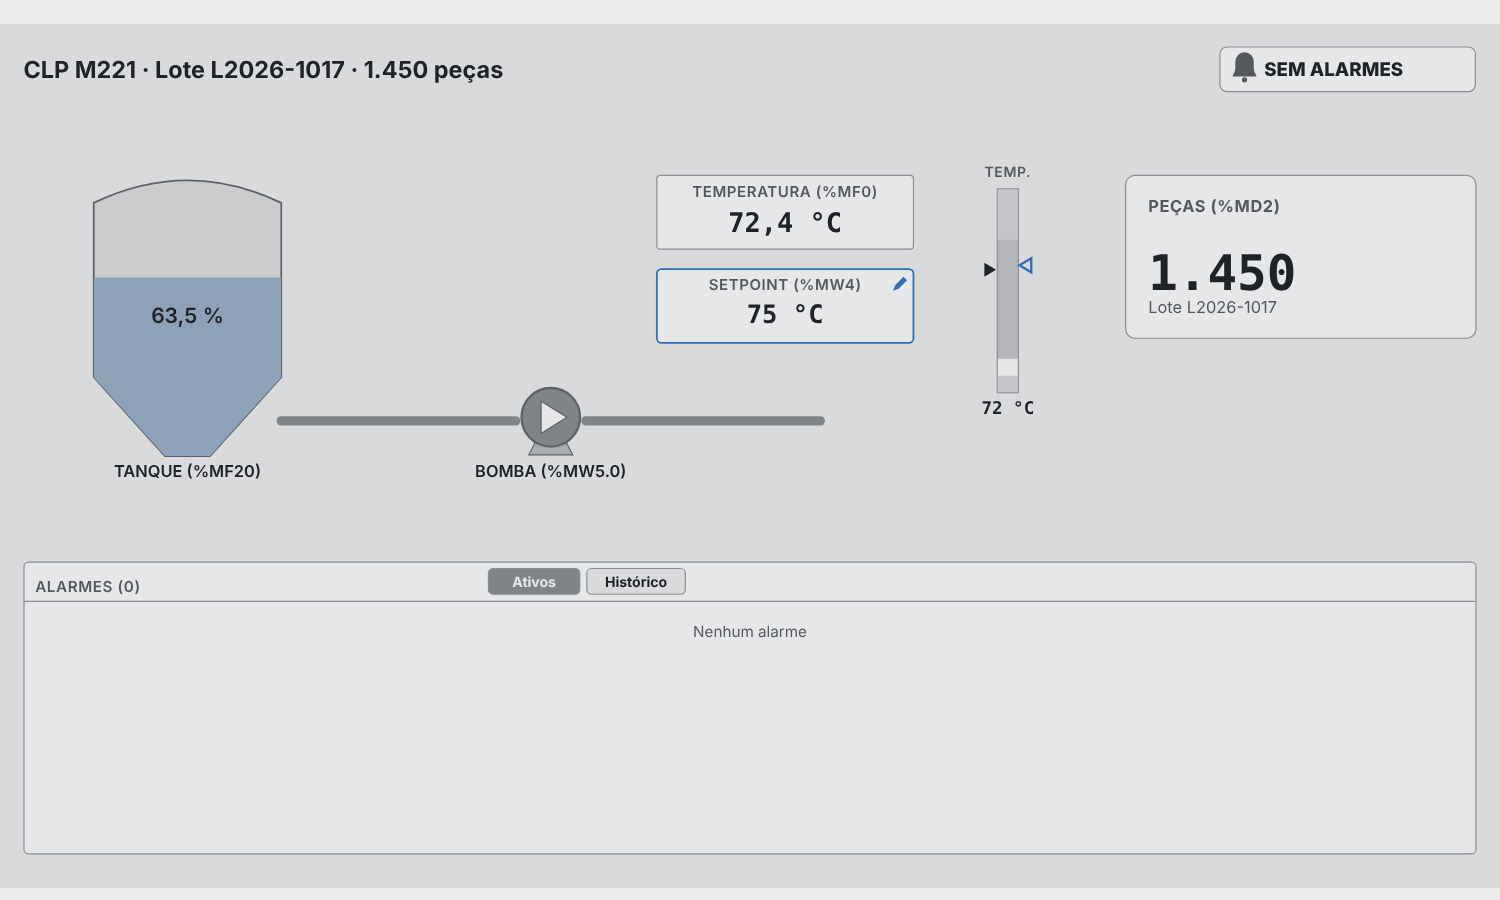This screenshot has height=900, width=1500.
Task: Click the 'Nenhum alarme' message
Action: pyautogui.click(x=750, y=632)
